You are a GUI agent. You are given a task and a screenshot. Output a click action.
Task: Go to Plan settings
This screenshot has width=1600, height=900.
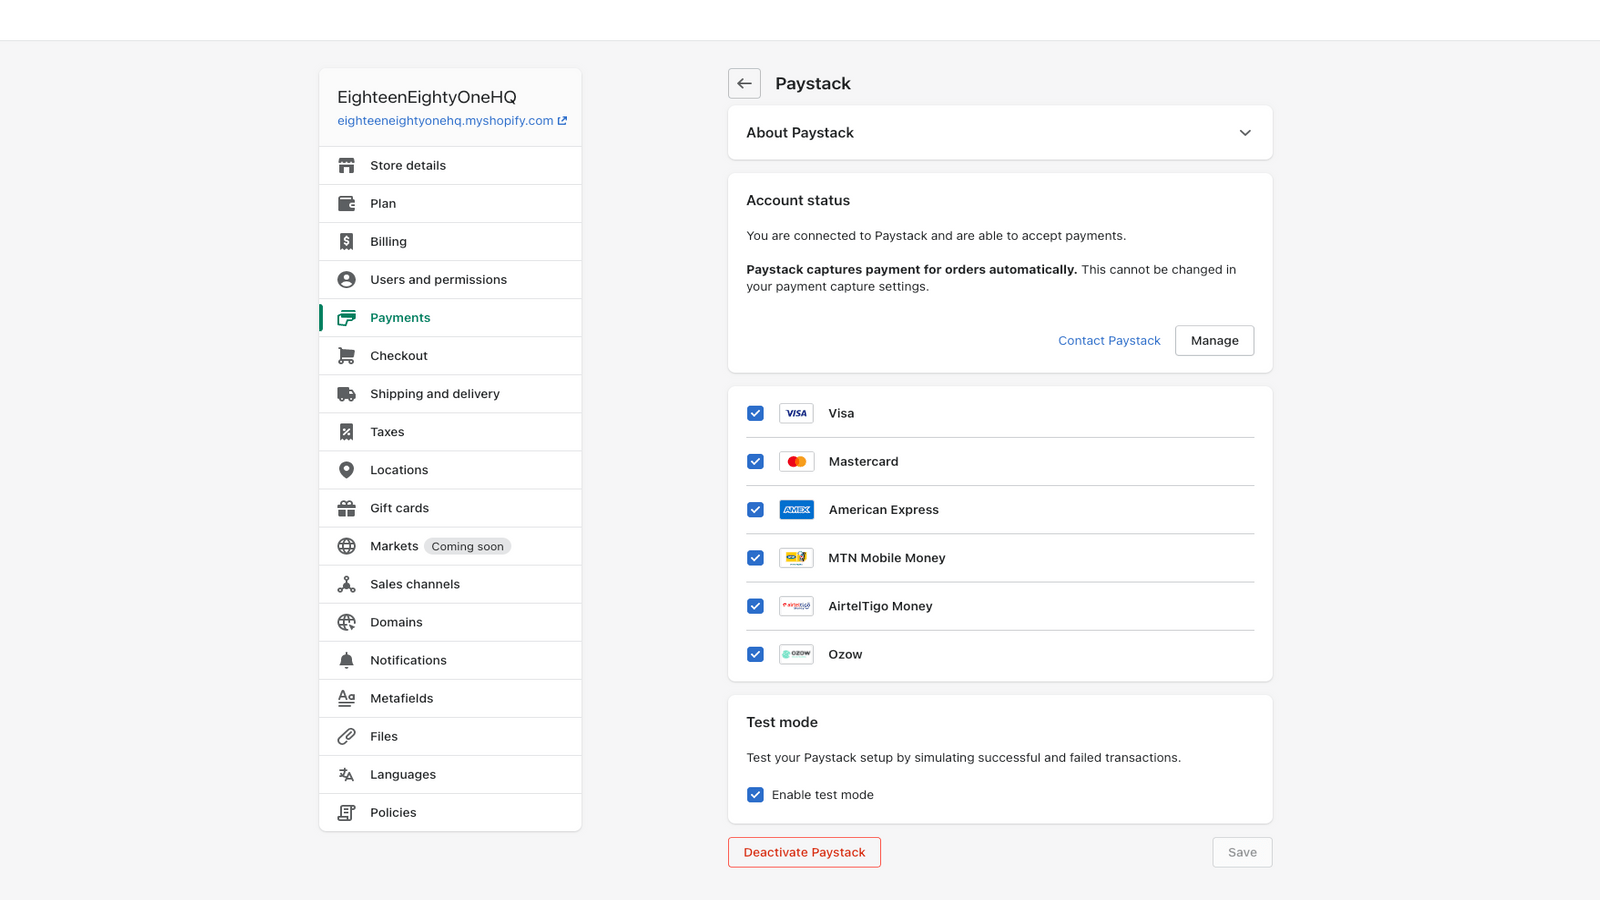point(450,203)
